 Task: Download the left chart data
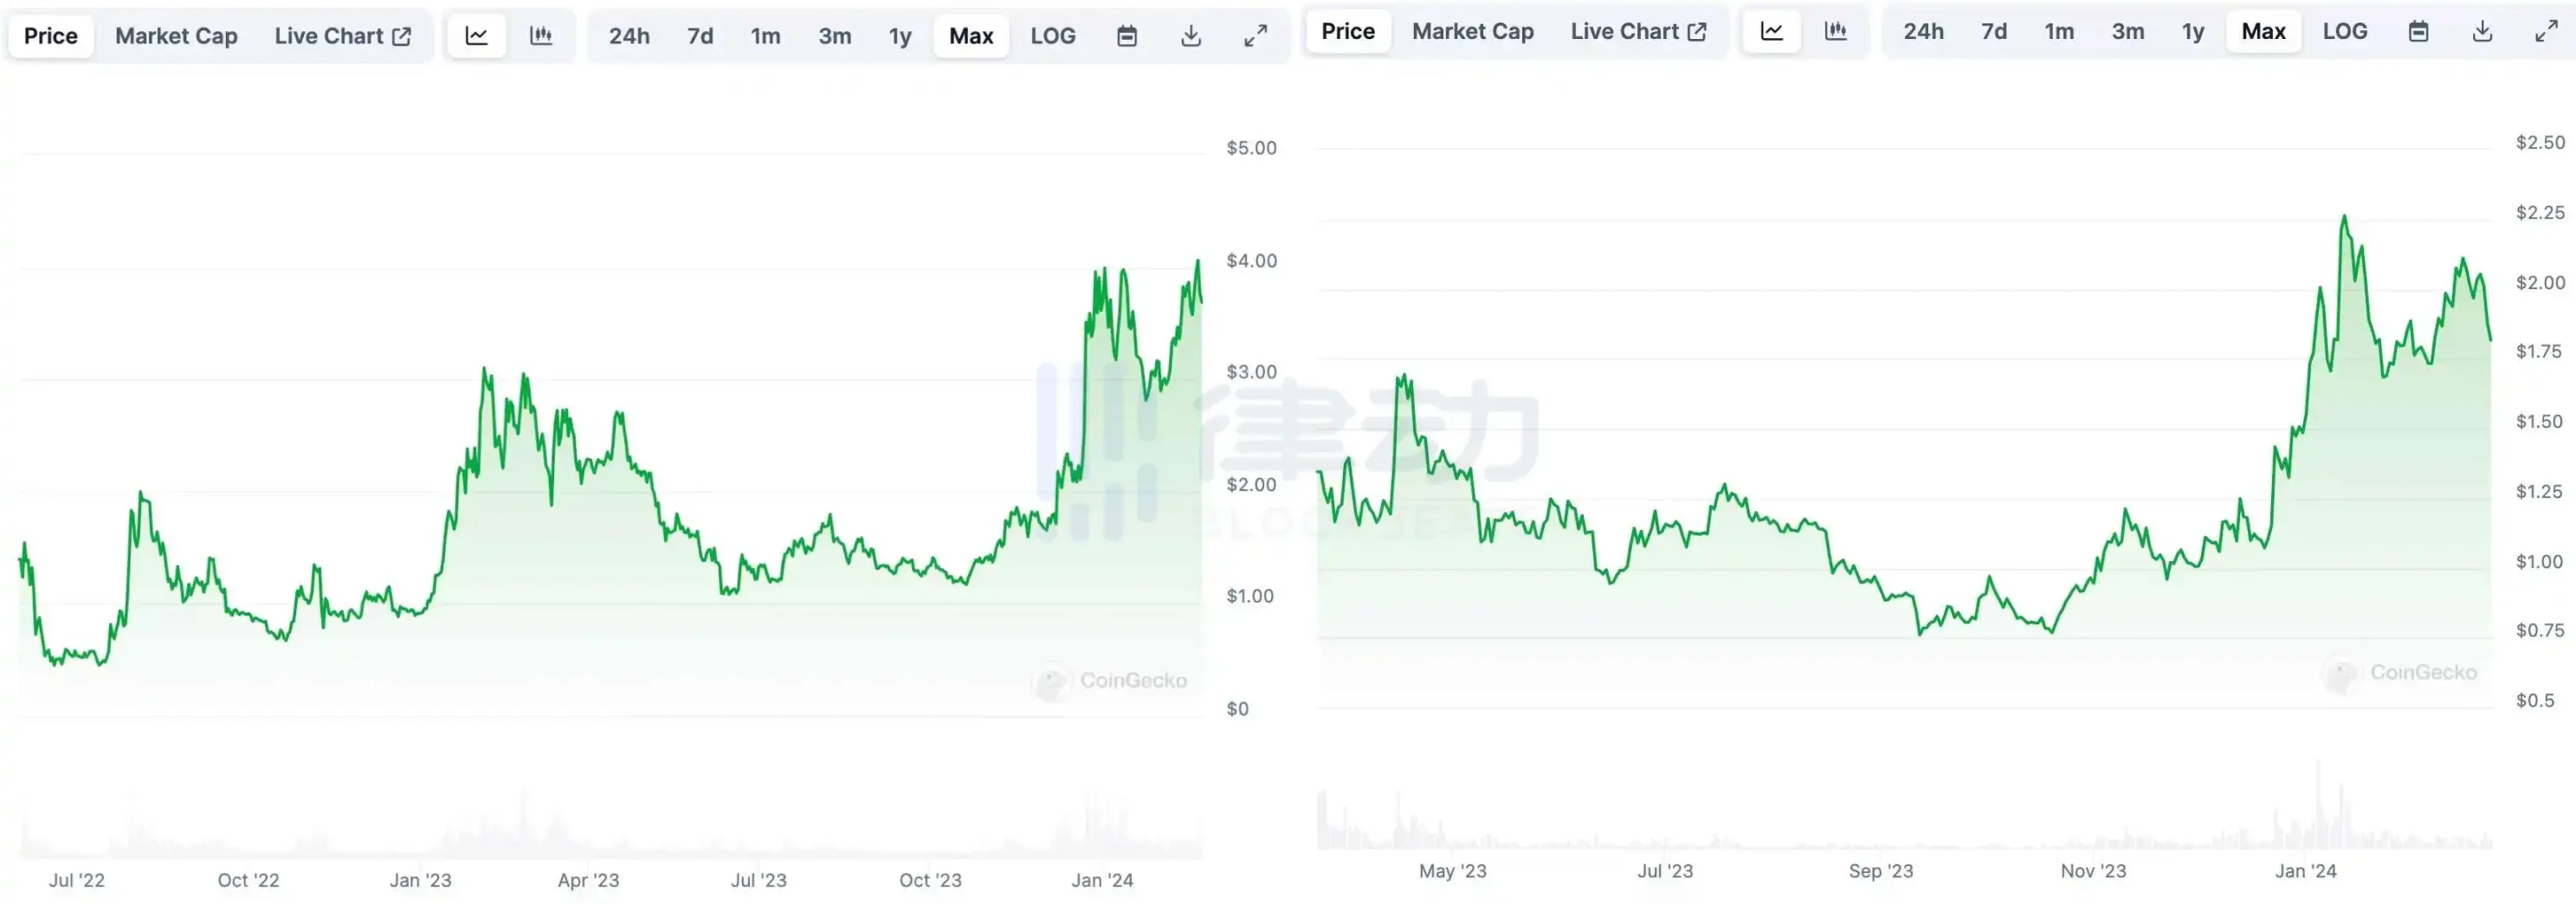coord(1191,35)
